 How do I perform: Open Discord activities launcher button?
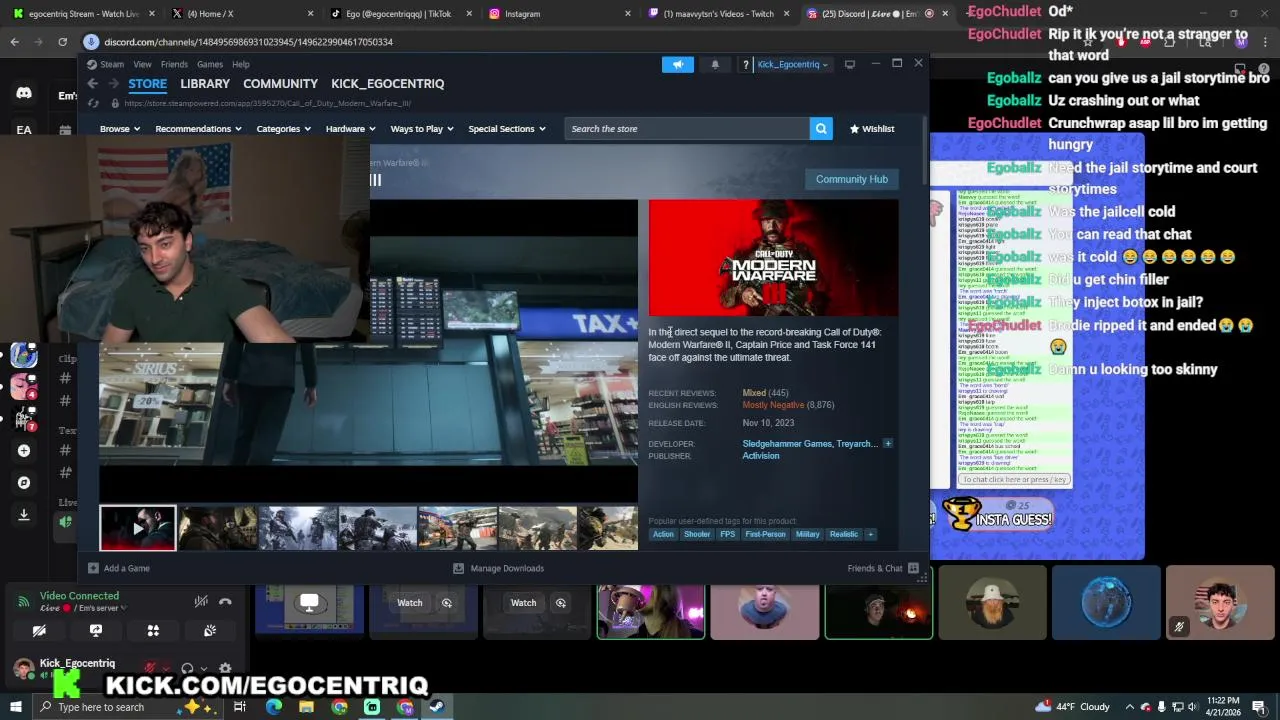click(153, 631)
